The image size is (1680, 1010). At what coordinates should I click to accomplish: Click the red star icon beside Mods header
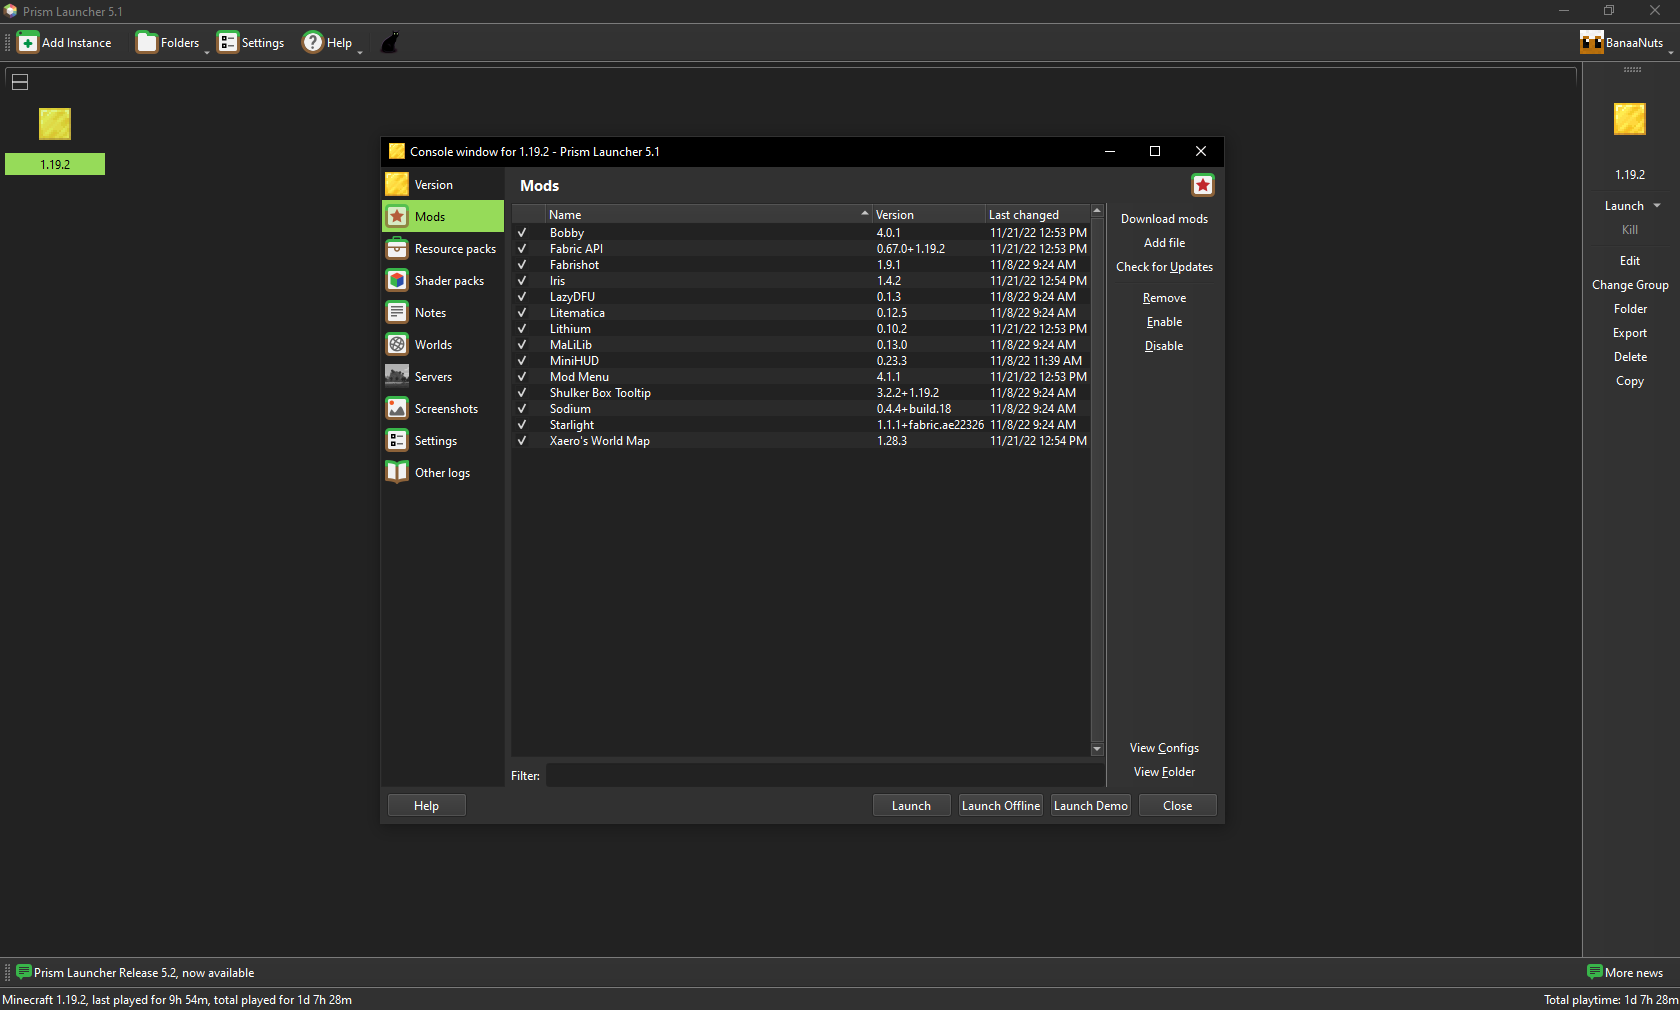[1202, 185]
